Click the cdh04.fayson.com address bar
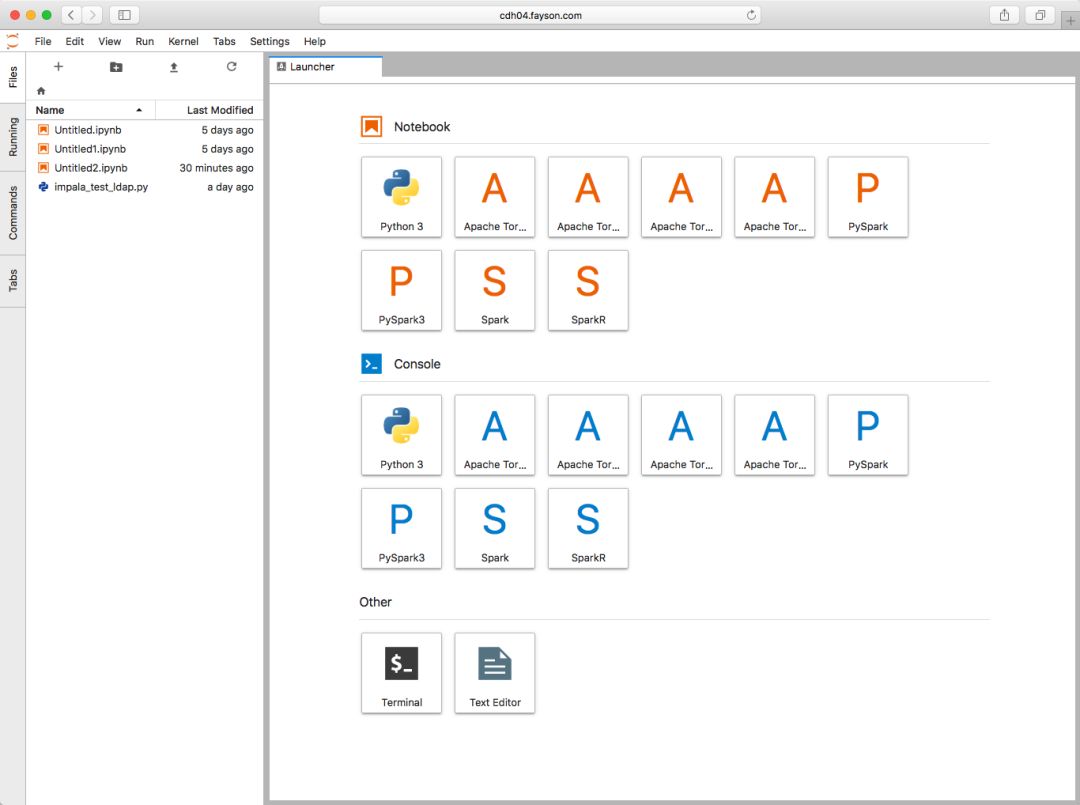Screen dimensions: 1080x805 (x=540, y=15)
